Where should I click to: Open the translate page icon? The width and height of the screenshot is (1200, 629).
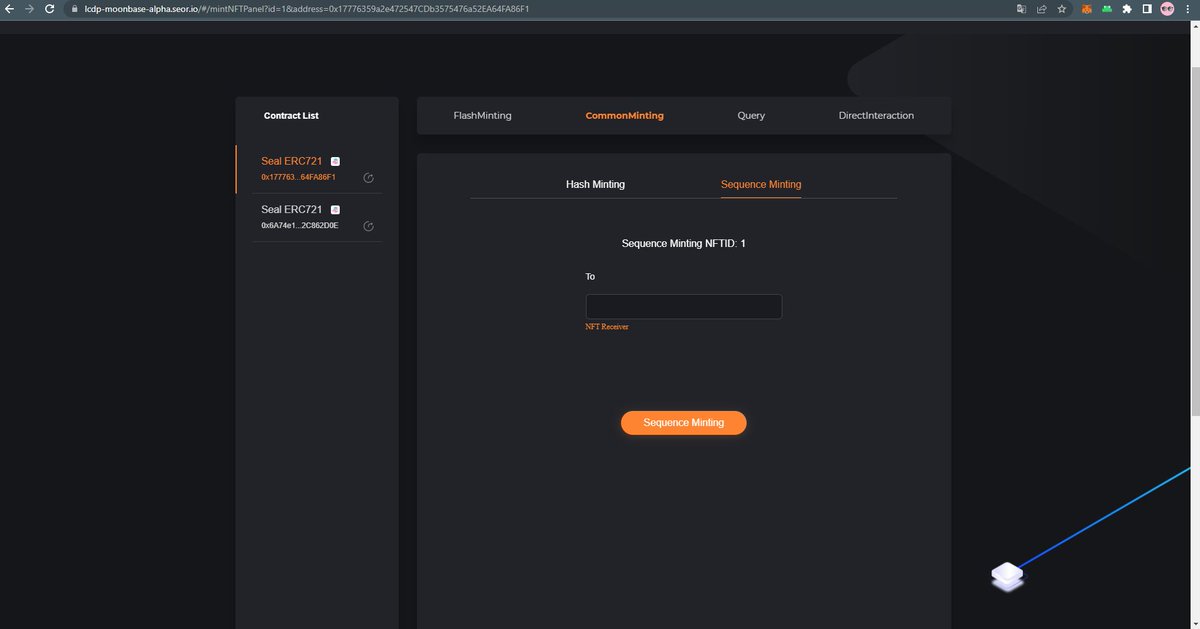click(x=1021, y=8)
